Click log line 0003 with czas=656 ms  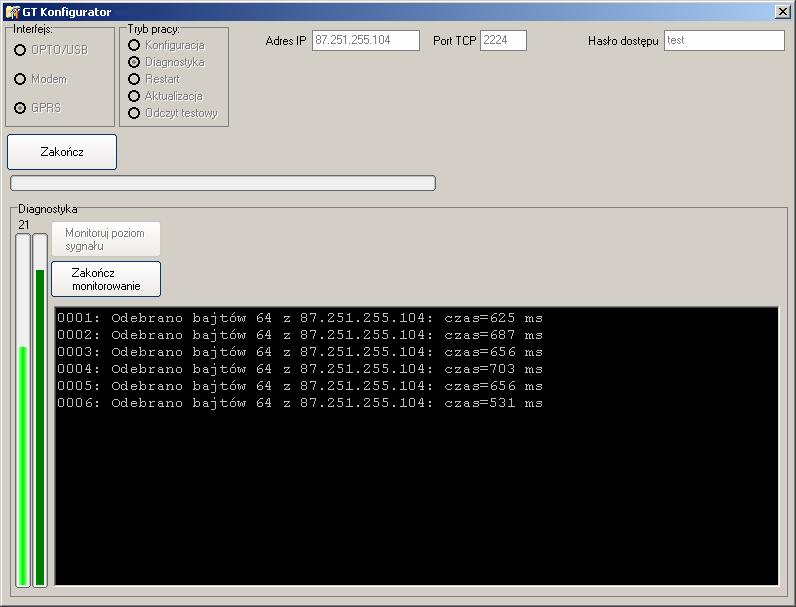pos(300,352)
